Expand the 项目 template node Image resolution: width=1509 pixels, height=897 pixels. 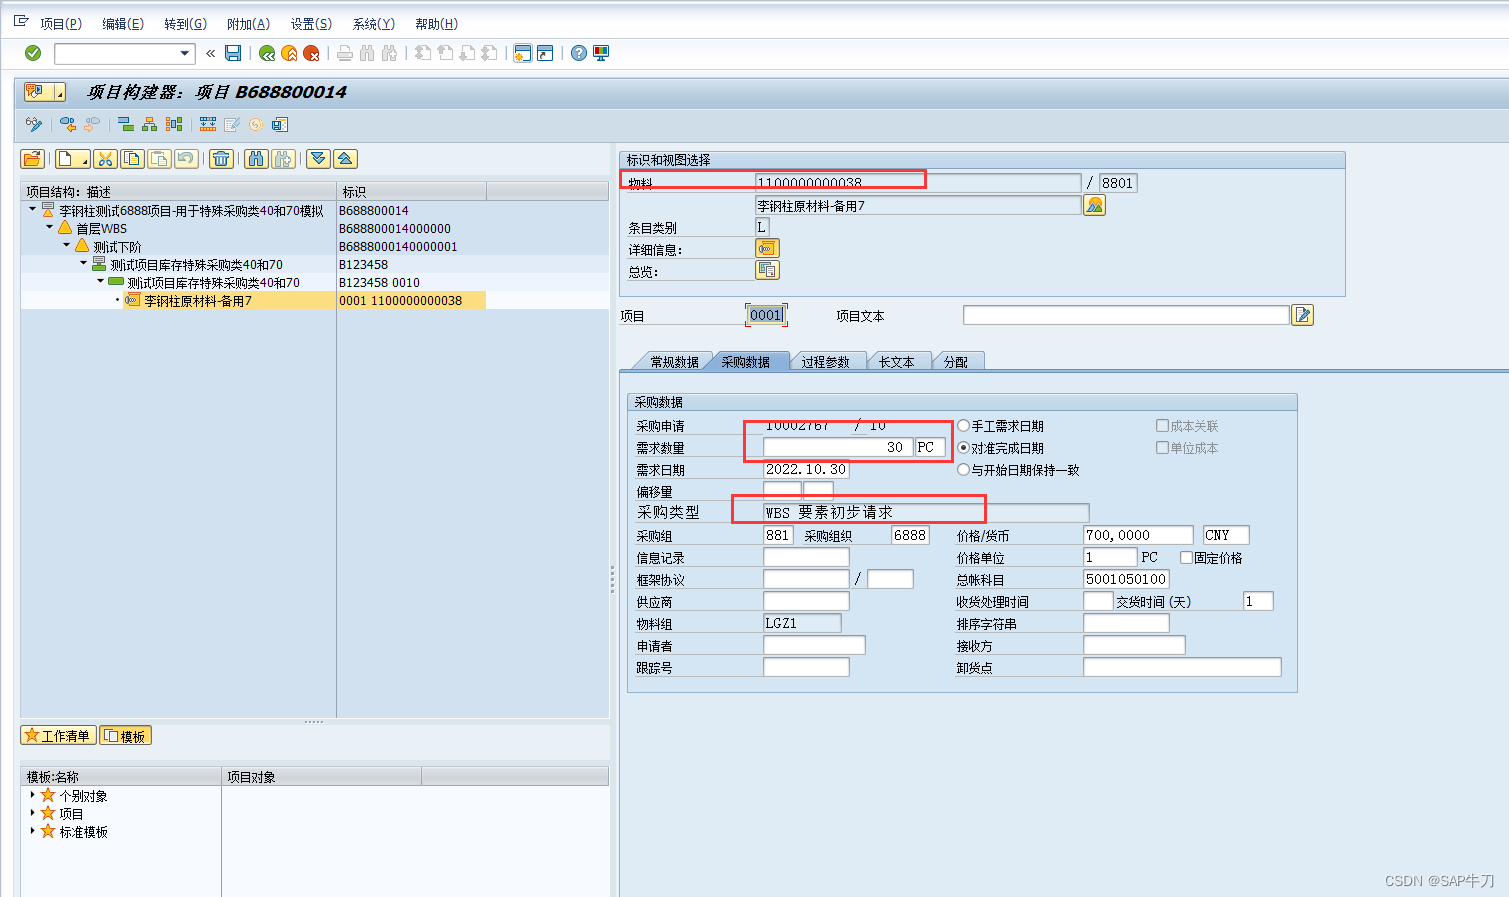pos(33,813)
